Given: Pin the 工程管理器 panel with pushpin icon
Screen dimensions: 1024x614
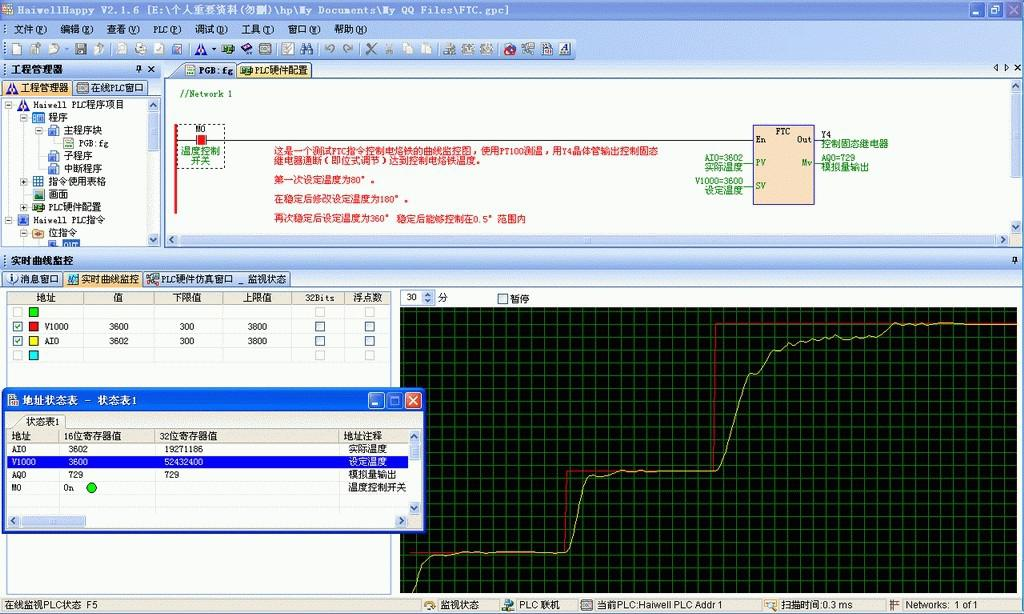Looking at the screenshot, I should [x=139, y=69].
